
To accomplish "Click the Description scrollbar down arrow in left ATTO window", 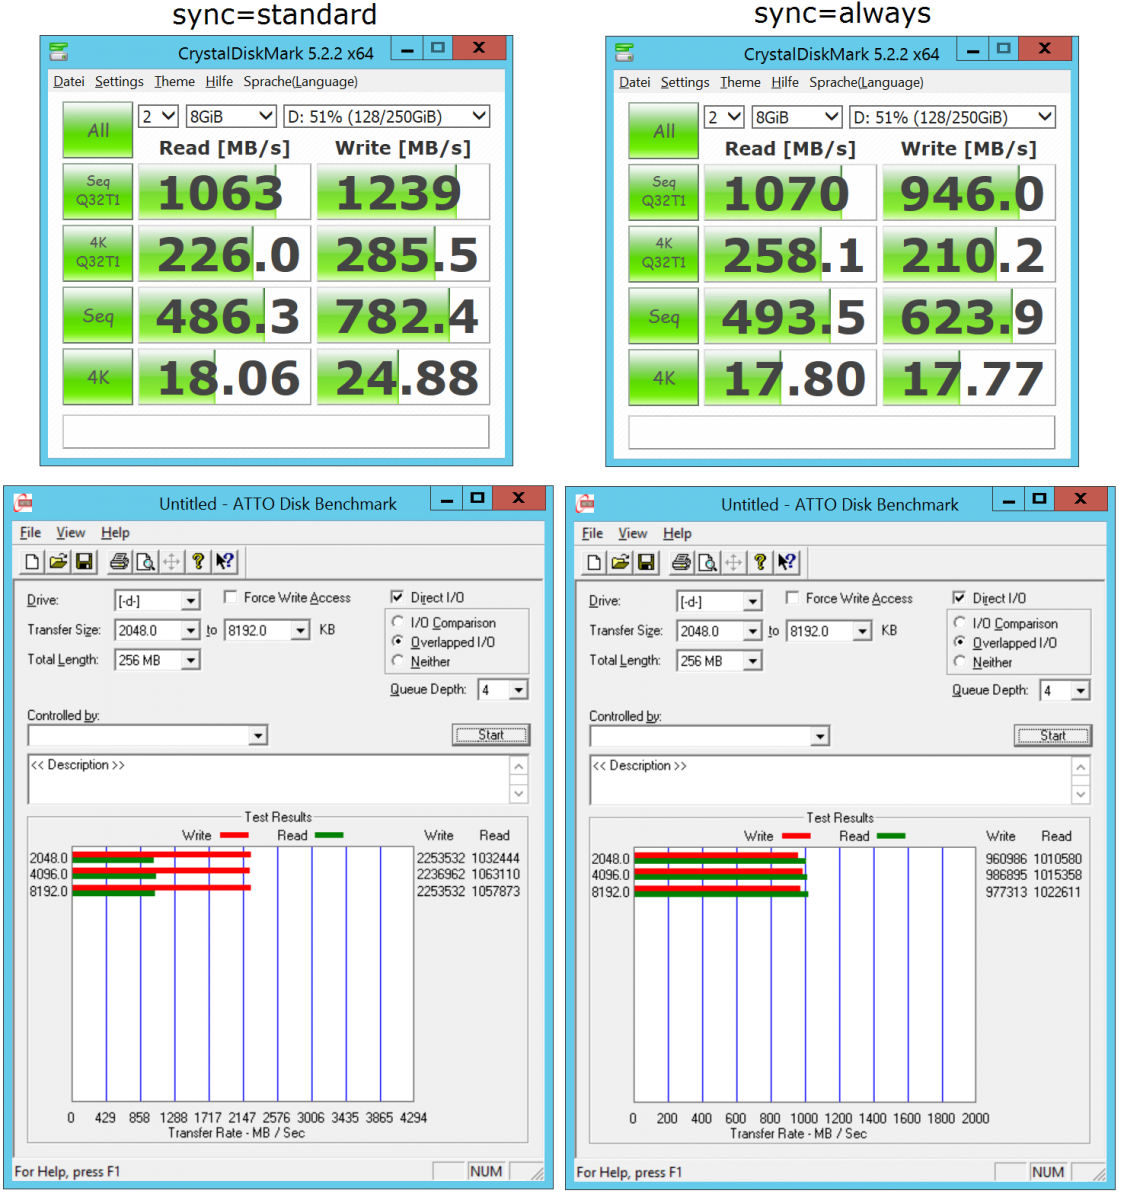I will (519, 793).
